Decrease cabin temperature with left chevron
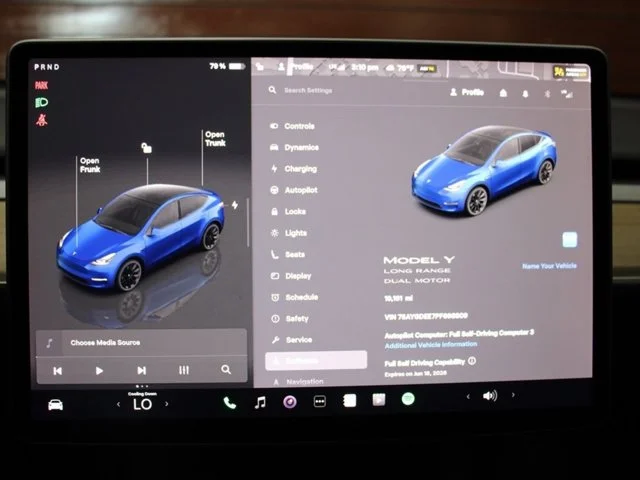Image resolution: width=640 pixels, height=480 pixels. click(x=118, y=404)
